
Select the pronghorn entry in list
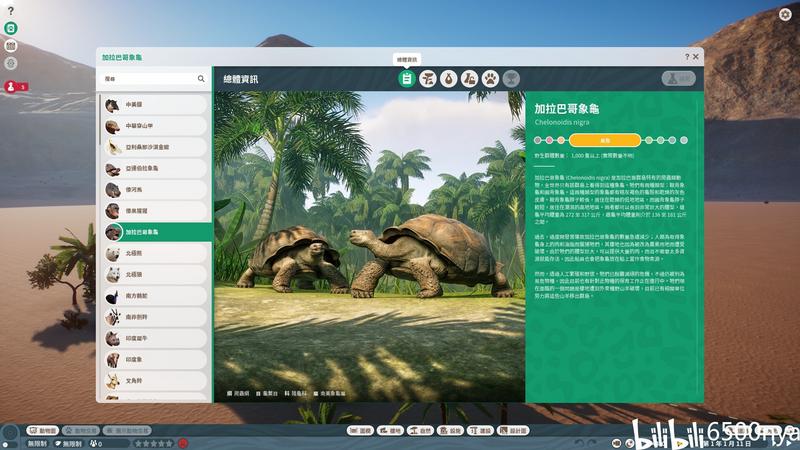coord(156,381)
